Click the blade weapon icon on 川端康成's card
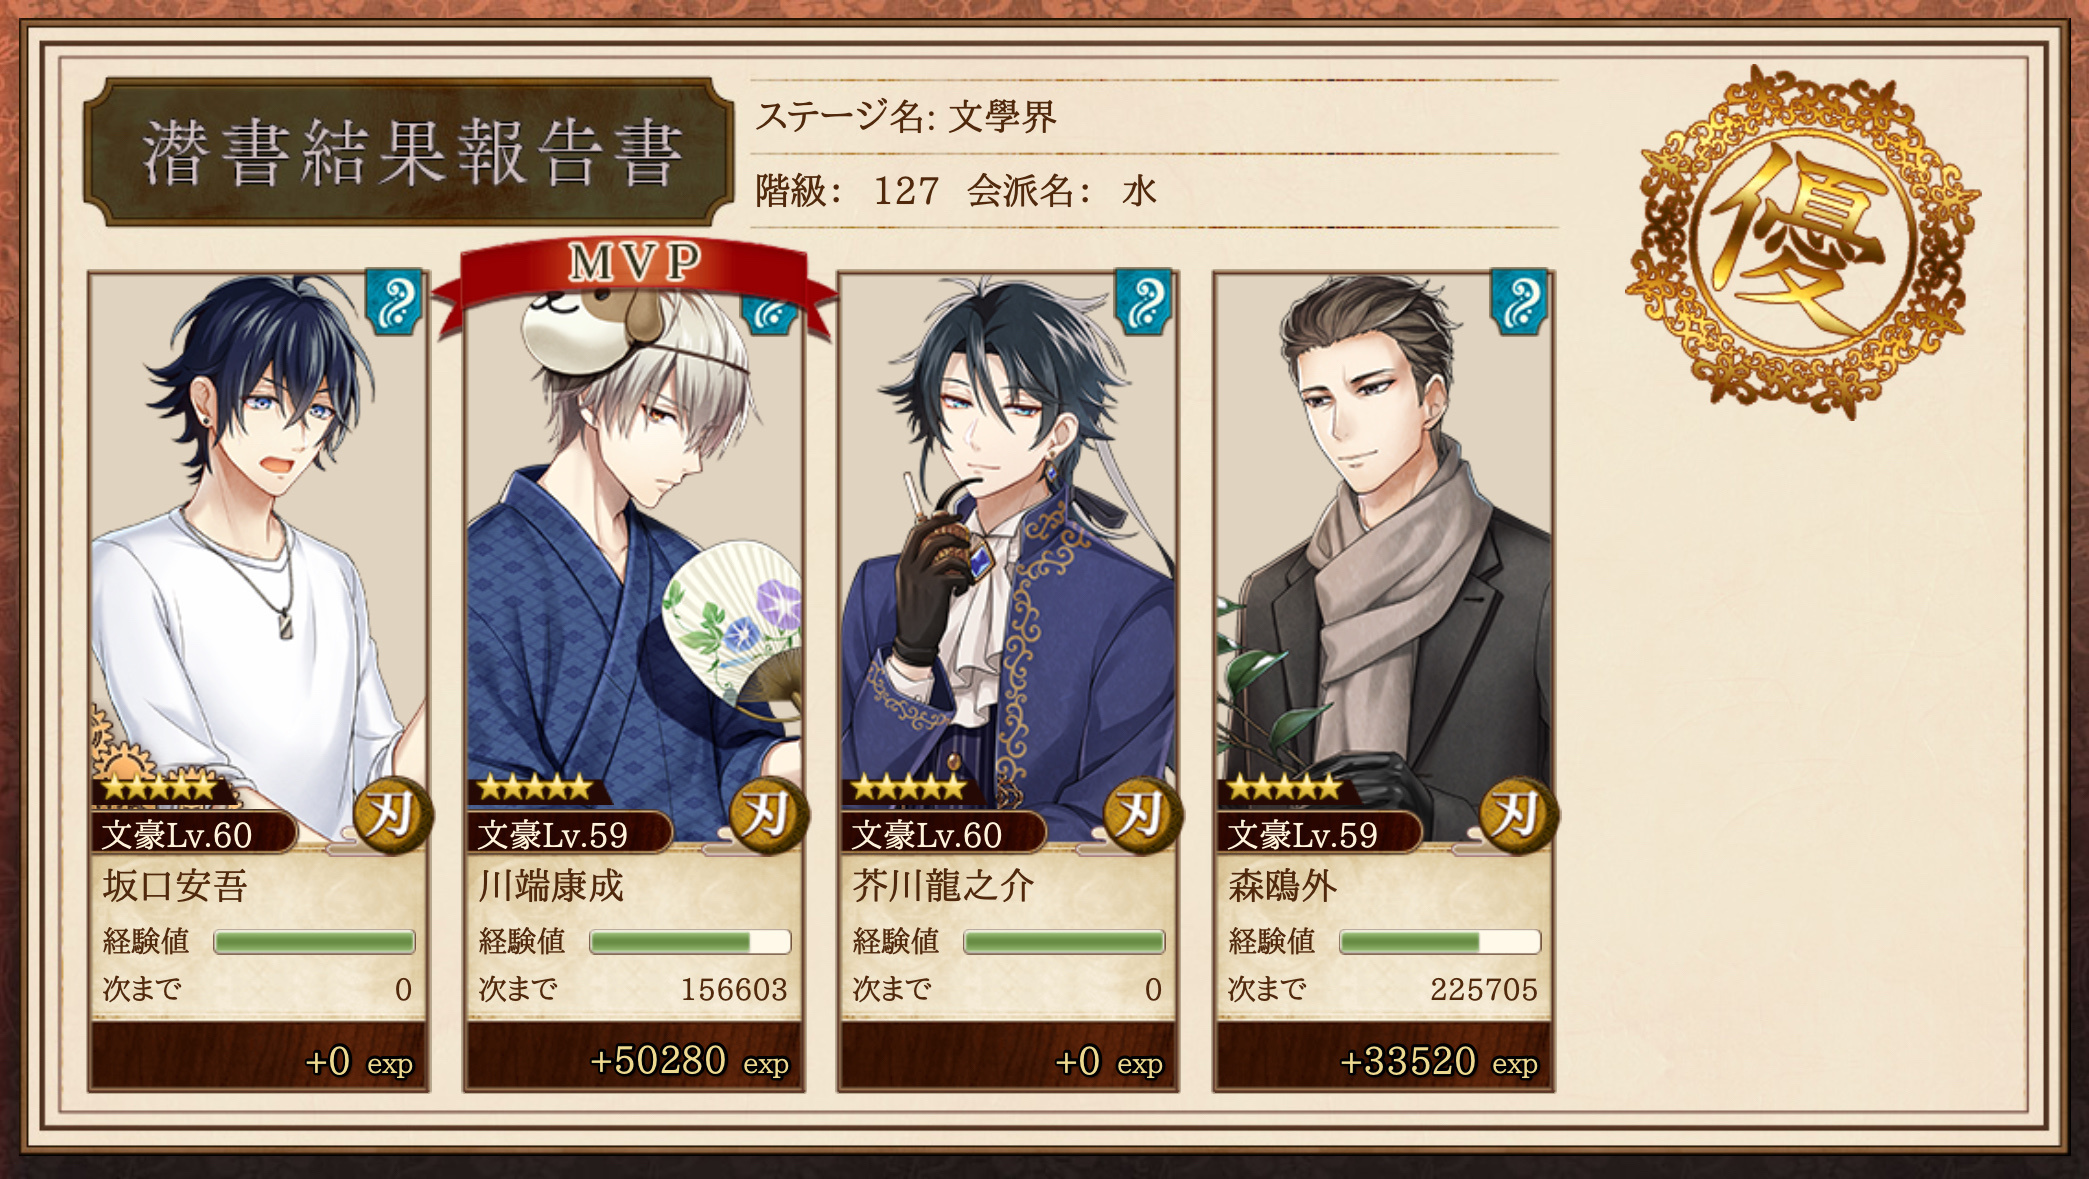2089x1179 pixels. click(x=767, y=814)
